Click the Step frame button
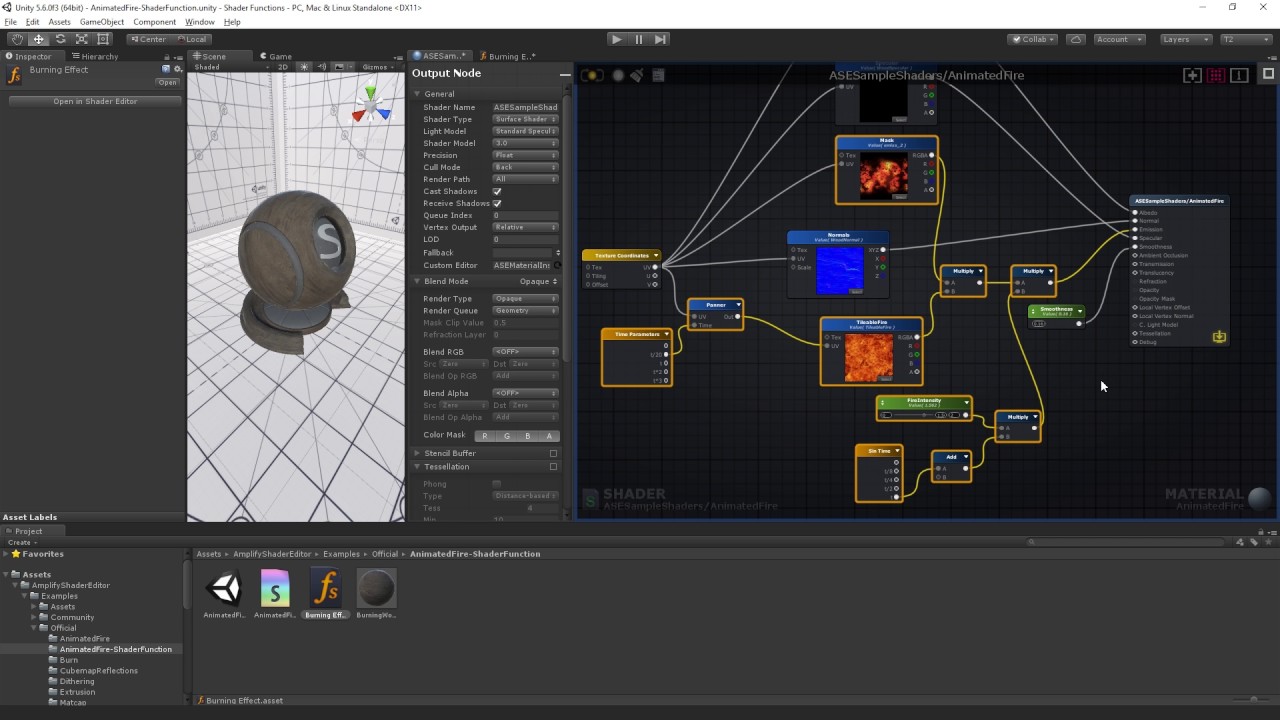This screenshot has height=720, width=1280. (x=660, y=39)
